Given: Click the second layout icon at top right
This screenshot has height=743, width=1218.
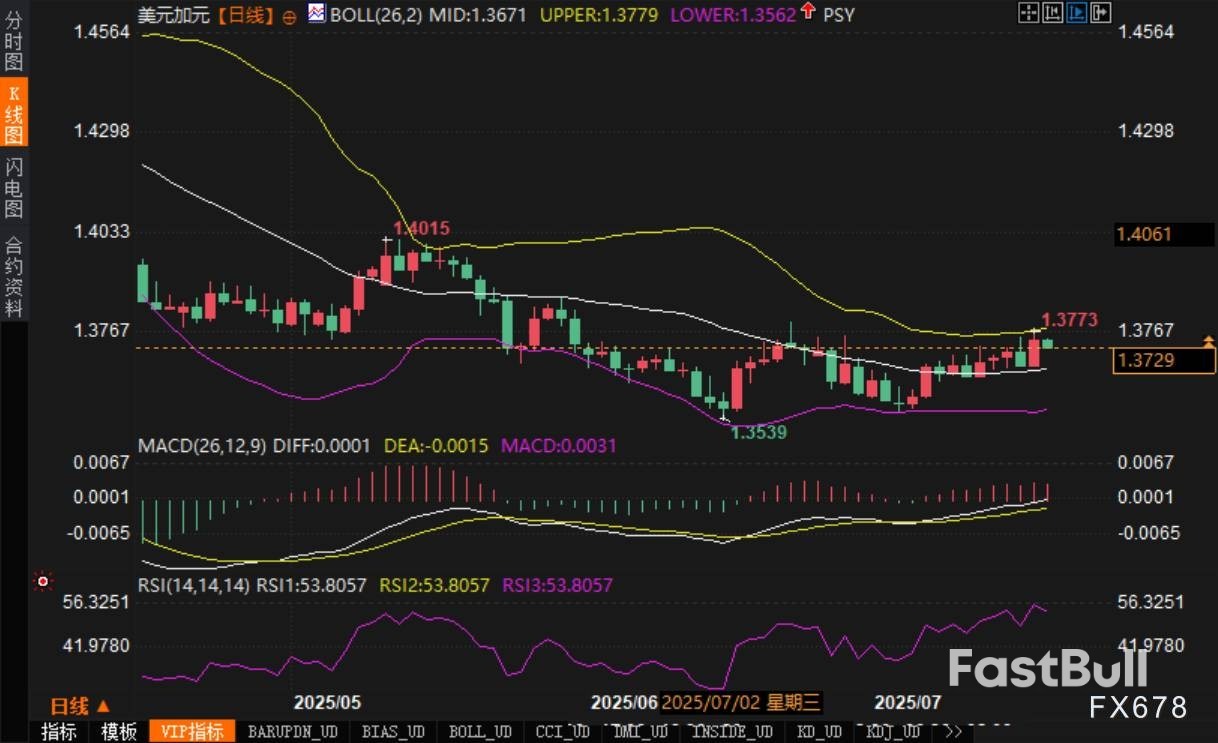Looking at the screenshot, I should [1051, 13].
